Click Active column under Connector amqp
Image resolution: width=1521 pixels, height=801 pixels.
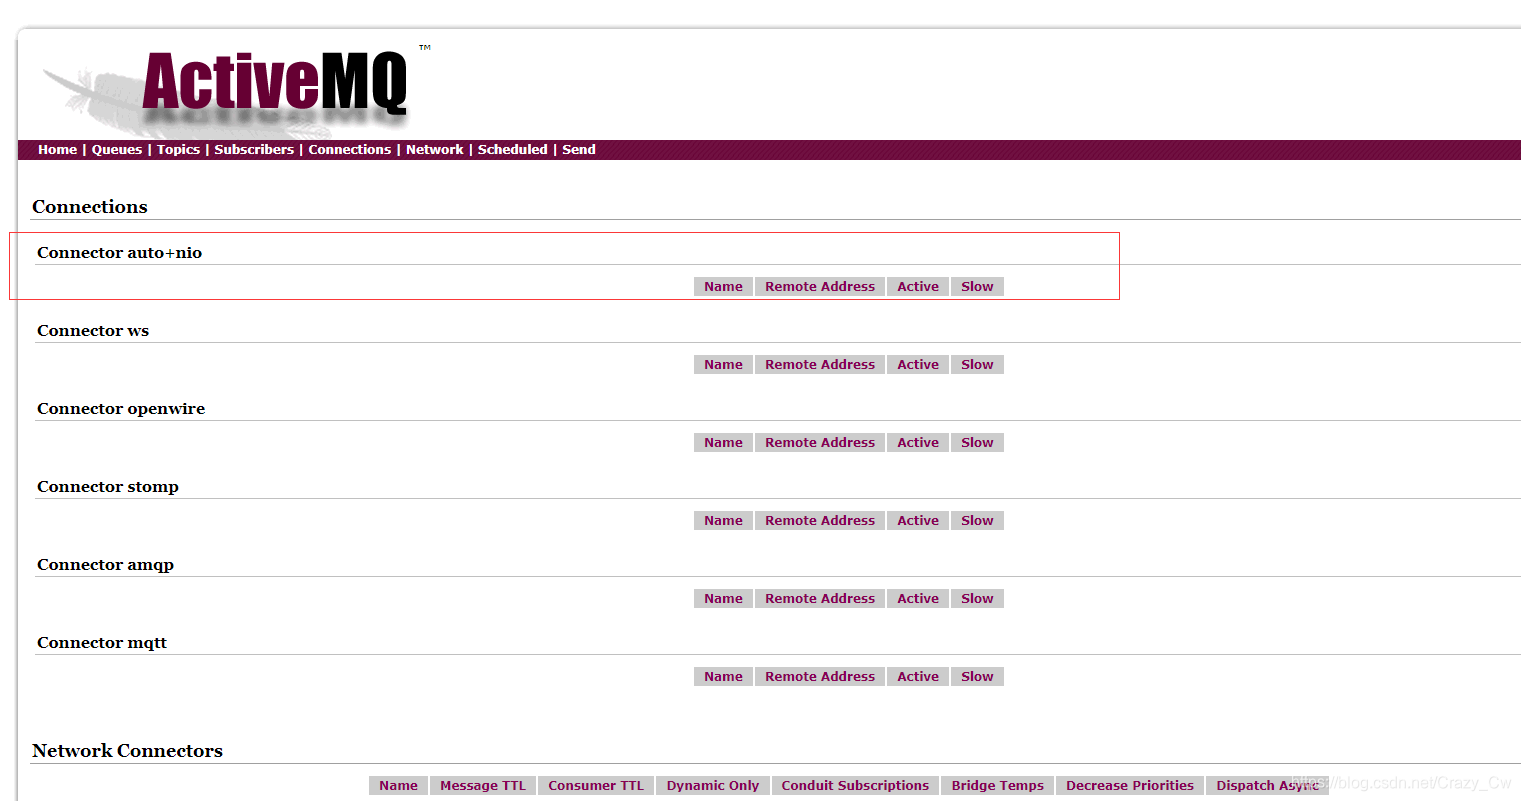[918, 598]
